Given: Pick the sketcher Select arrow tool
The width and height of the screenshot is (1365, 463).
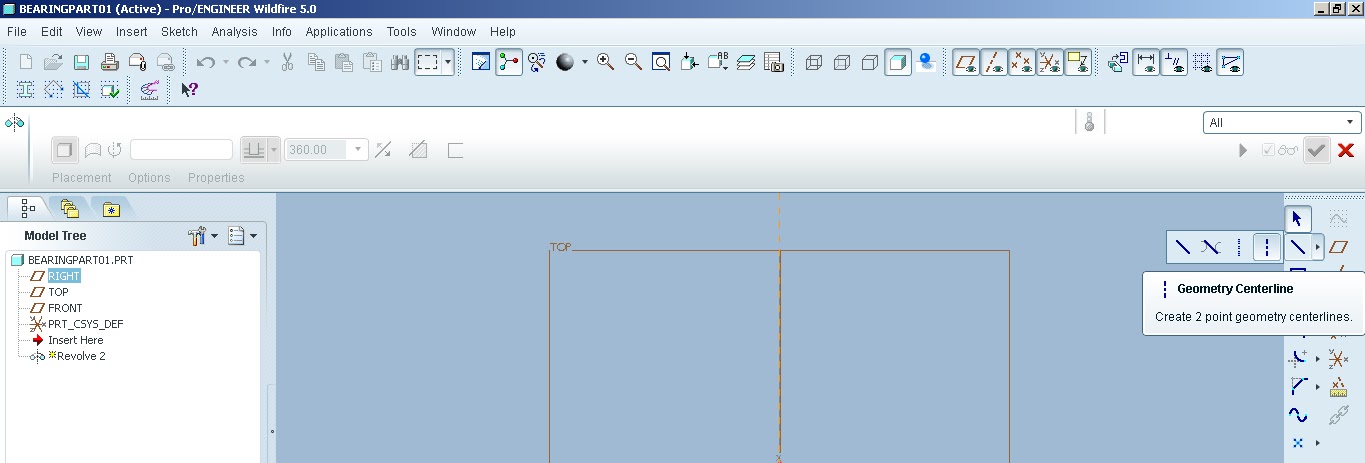Looking at the screenshot, I should coord(1297,218).
